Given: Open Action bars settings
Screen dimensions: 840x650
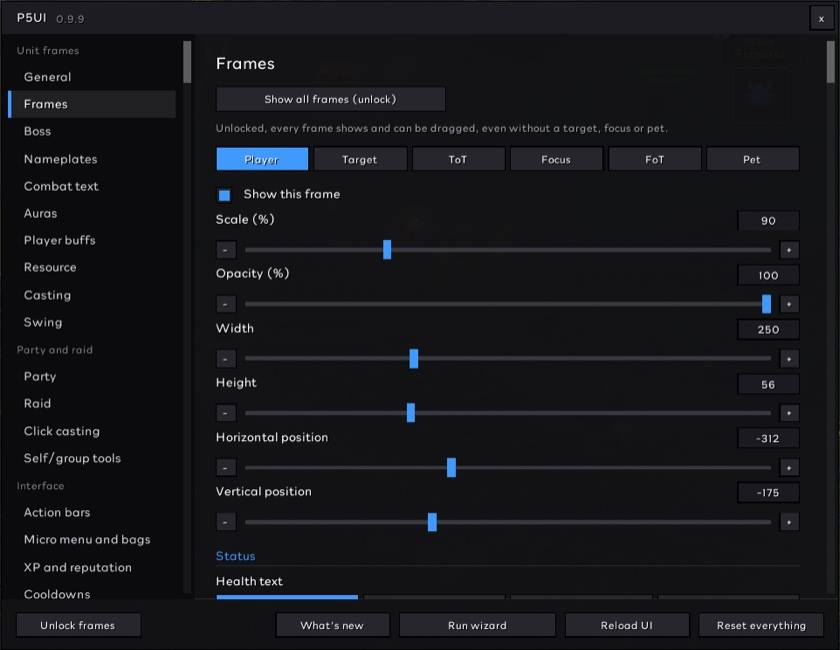Looking at the screenshot, I should click(92, 512).
